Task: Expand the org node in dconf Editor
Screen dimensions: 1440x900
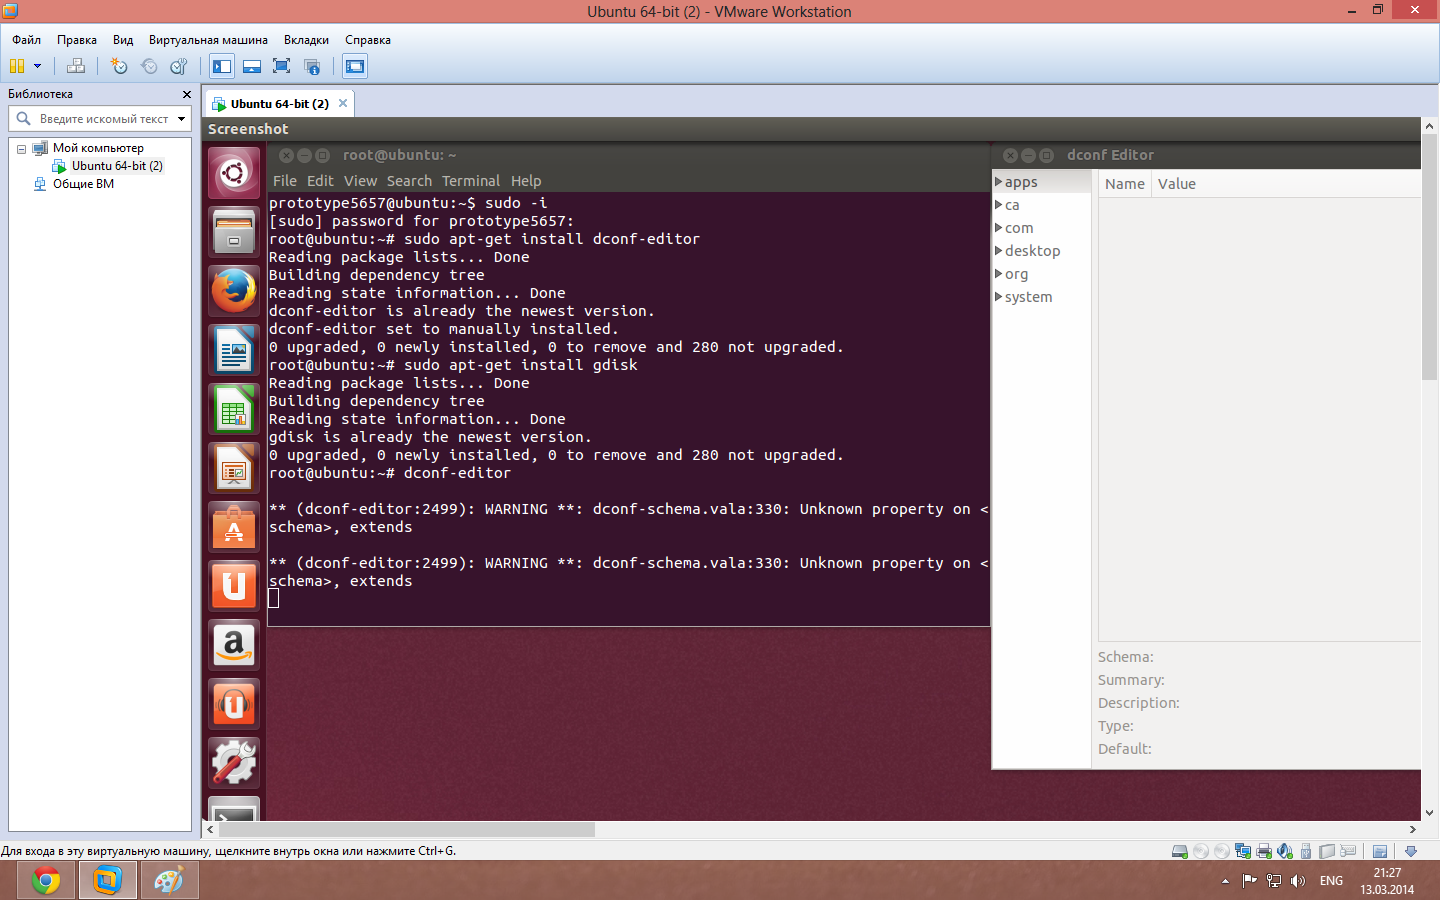Action: [998, 273]
